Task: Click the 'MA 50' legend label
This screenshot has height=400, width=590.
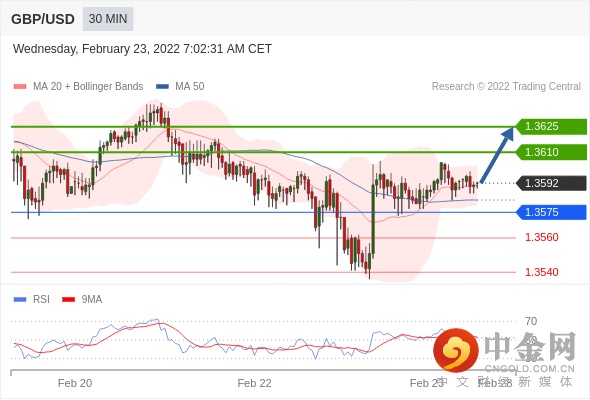Action: tap(190, 87)
